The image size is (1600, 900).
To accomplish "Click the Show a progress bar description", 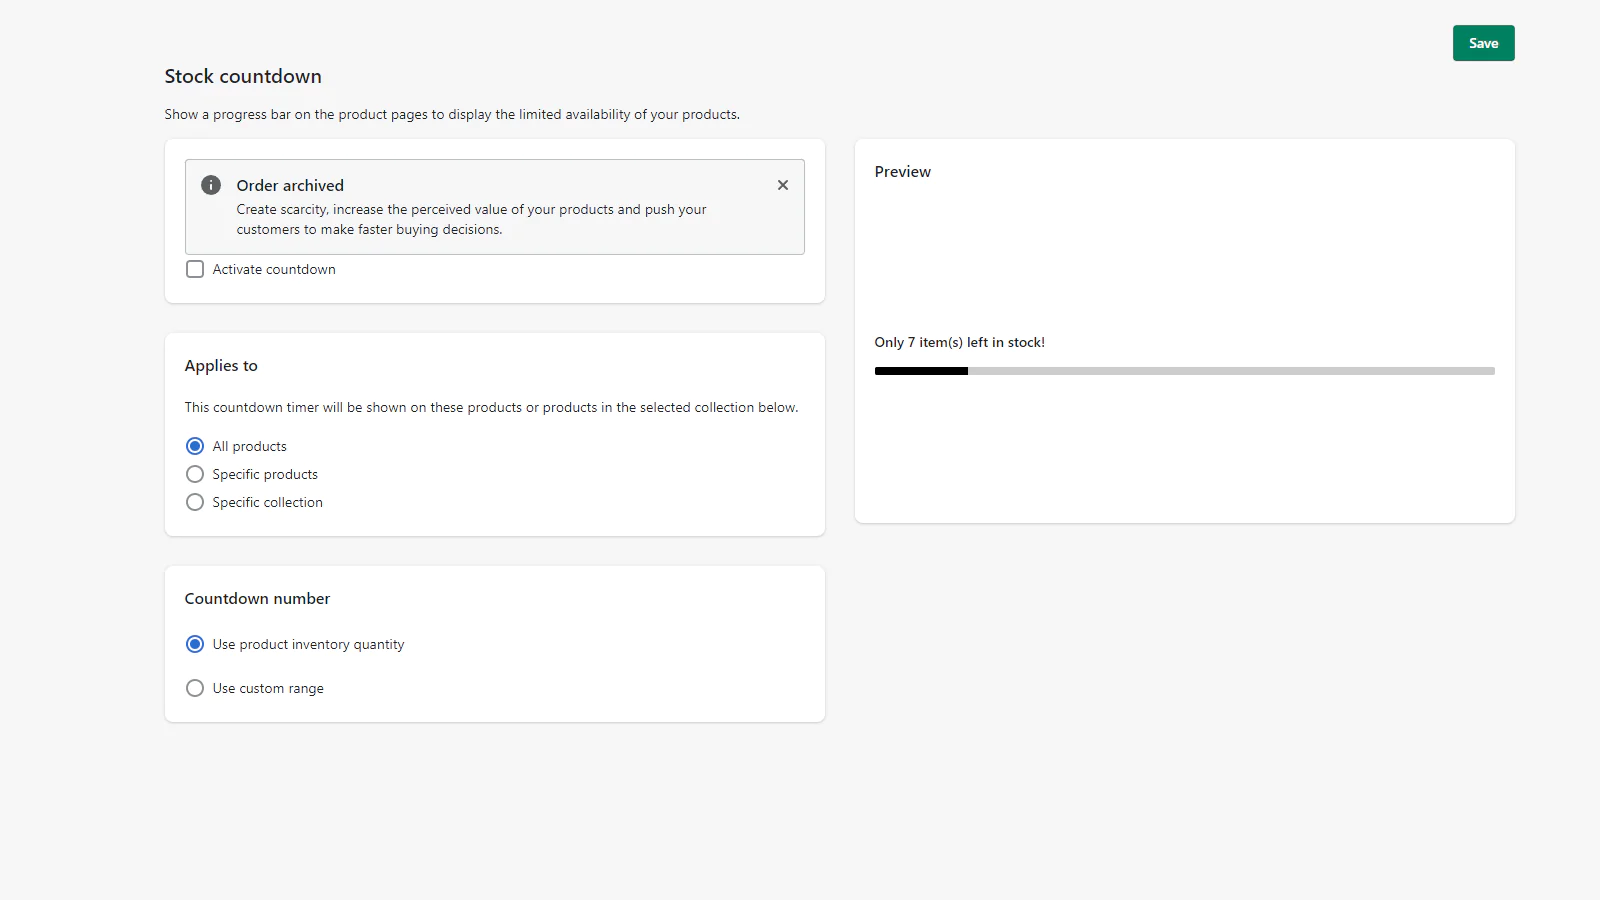I will click(x=452, y=115).
